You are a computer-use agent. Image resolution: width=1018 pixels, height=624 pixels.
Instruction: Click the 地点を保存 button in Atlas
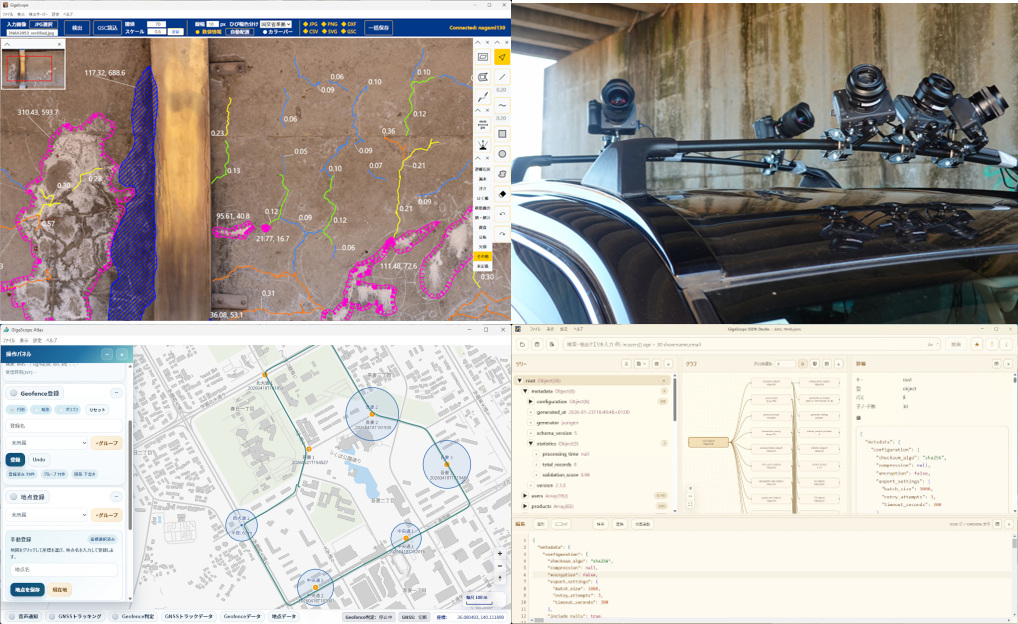27,590
